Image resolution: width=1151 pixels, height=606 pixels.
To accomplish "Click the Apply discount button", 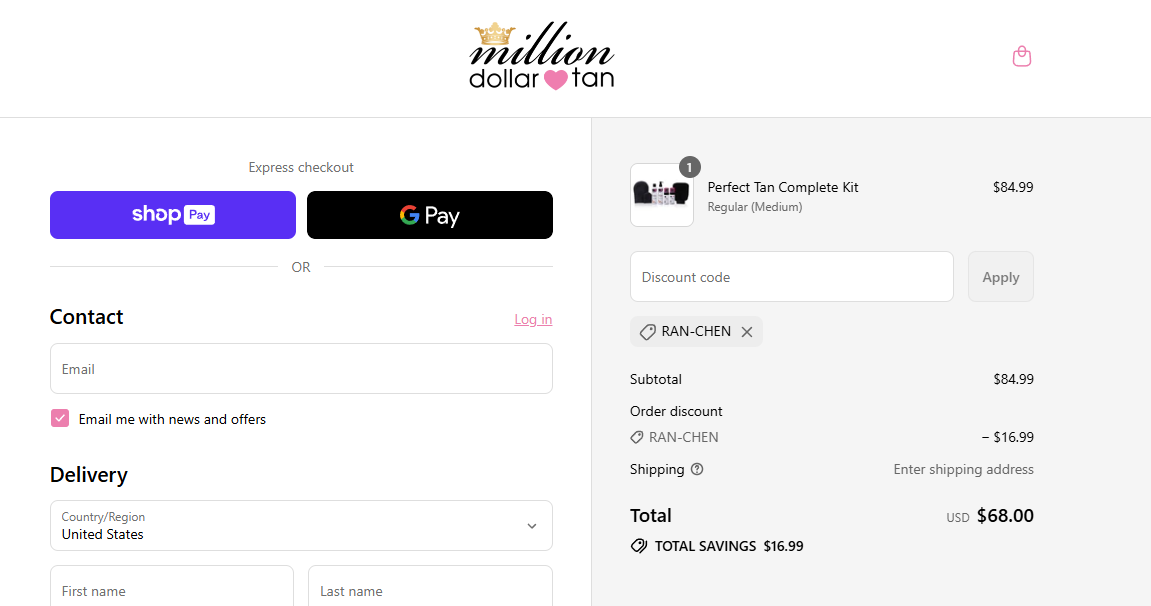I will tap(1001, 277).
